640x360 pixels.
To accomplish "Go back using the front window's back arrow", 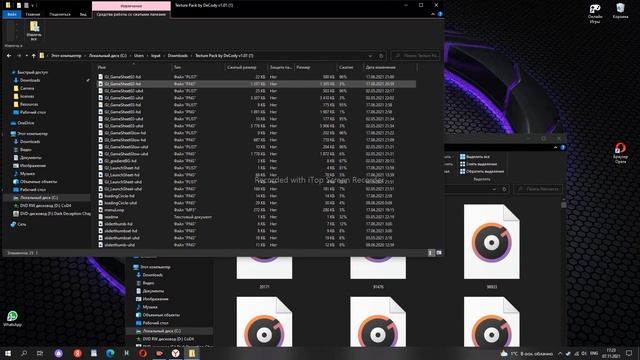I will [x=9, y=56].
